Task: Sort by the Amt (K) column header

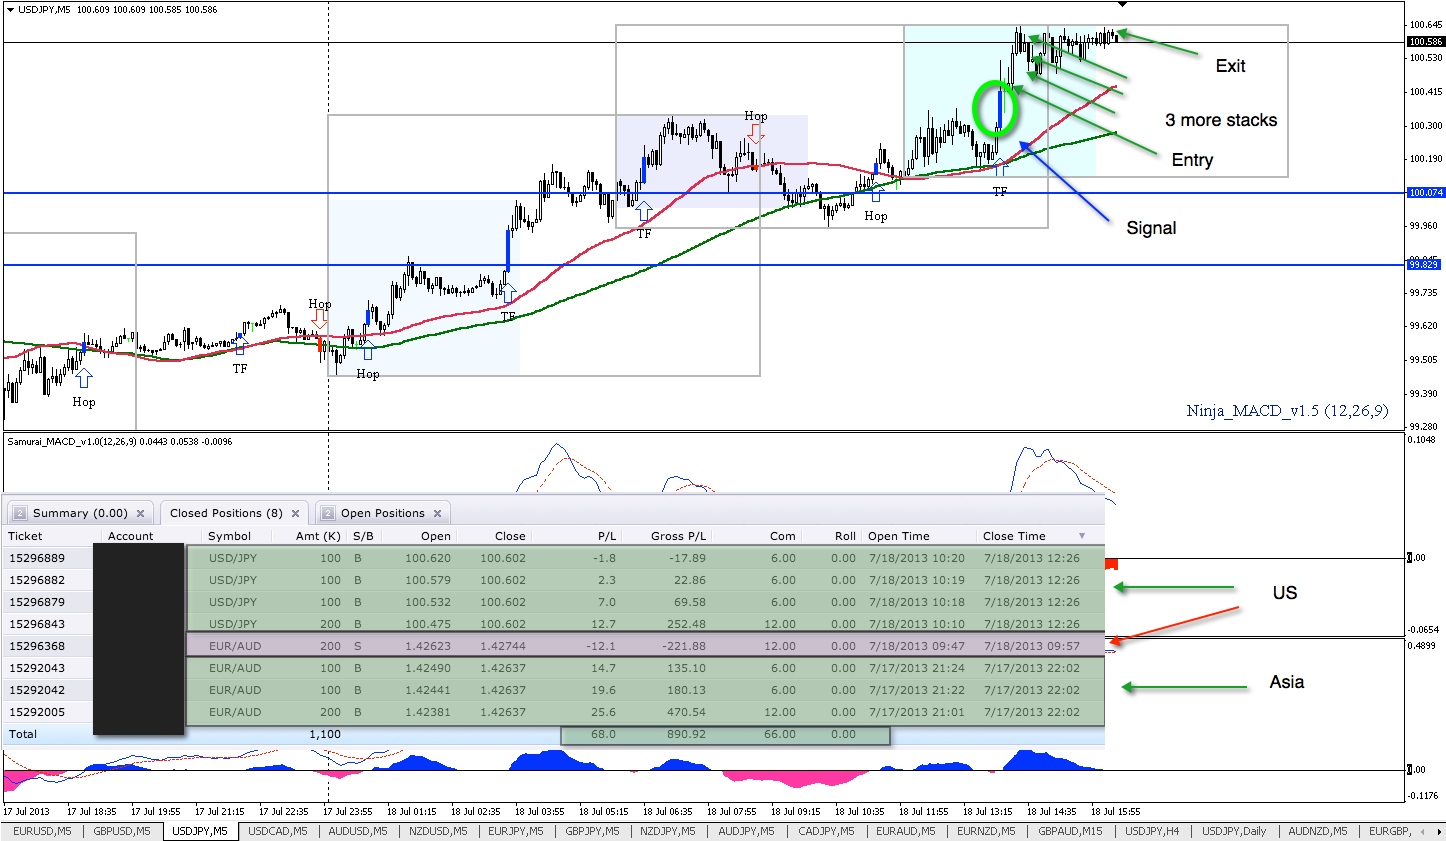Action: pos(318,536)
